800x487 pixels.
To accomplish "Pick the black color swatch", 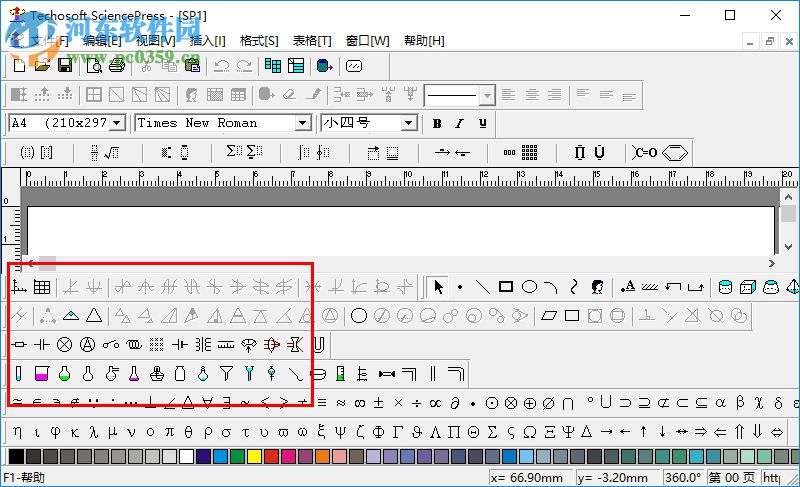I will tap(16, 456).
